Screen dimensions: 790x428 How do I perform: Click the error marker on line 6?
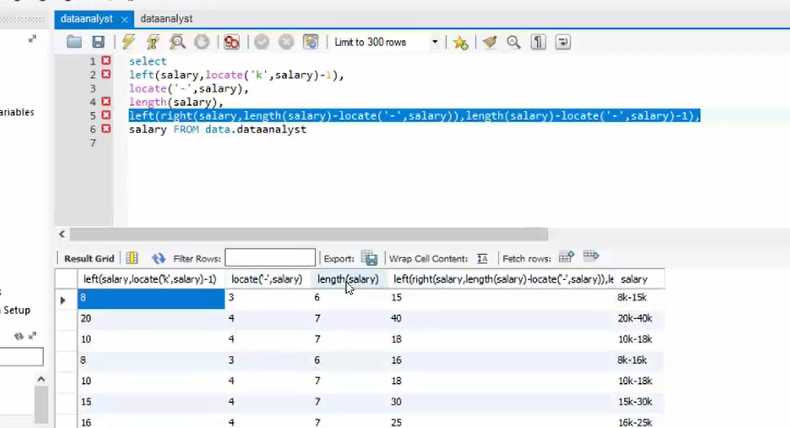point(106,129)
